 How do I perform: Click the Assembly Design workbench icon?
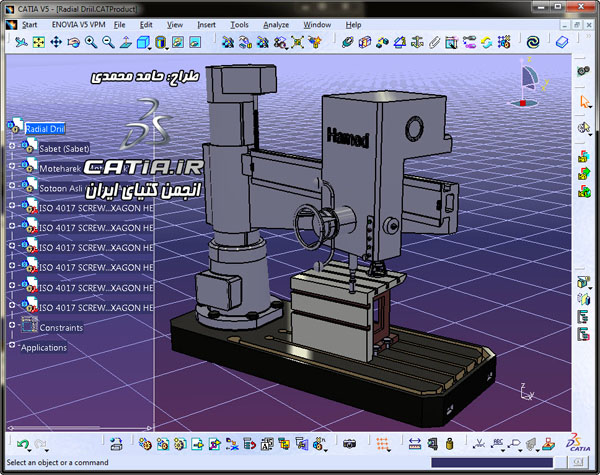click(583, 71)
